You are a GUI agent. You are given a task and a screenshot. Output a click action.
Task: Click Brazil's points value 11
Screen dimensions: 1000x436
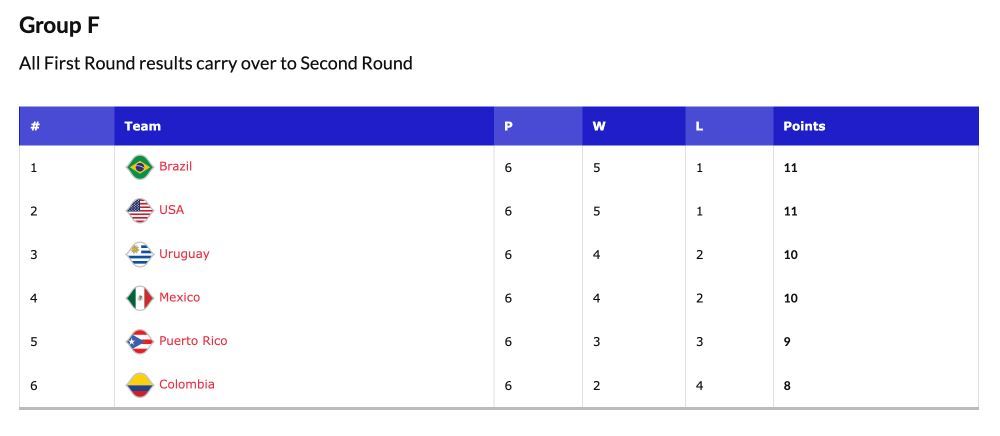[791, 168]
